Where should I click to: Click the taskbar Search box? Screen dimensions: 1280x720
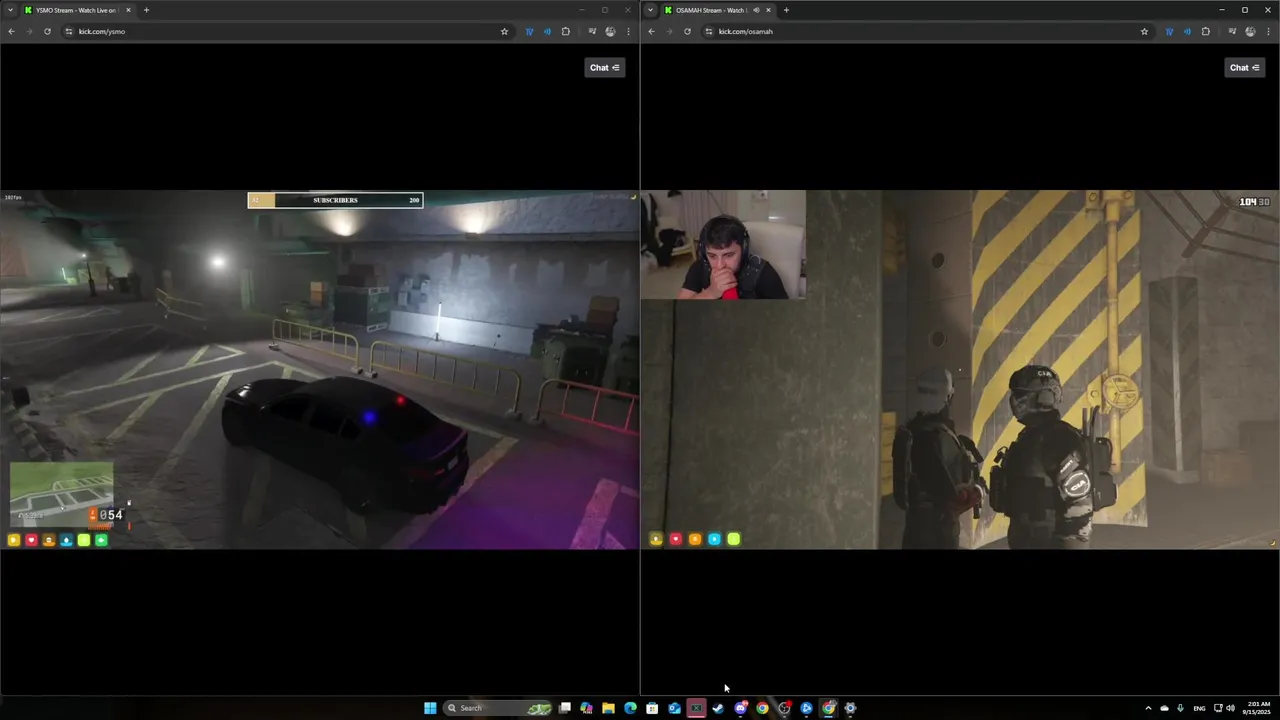tap(498, 708)
